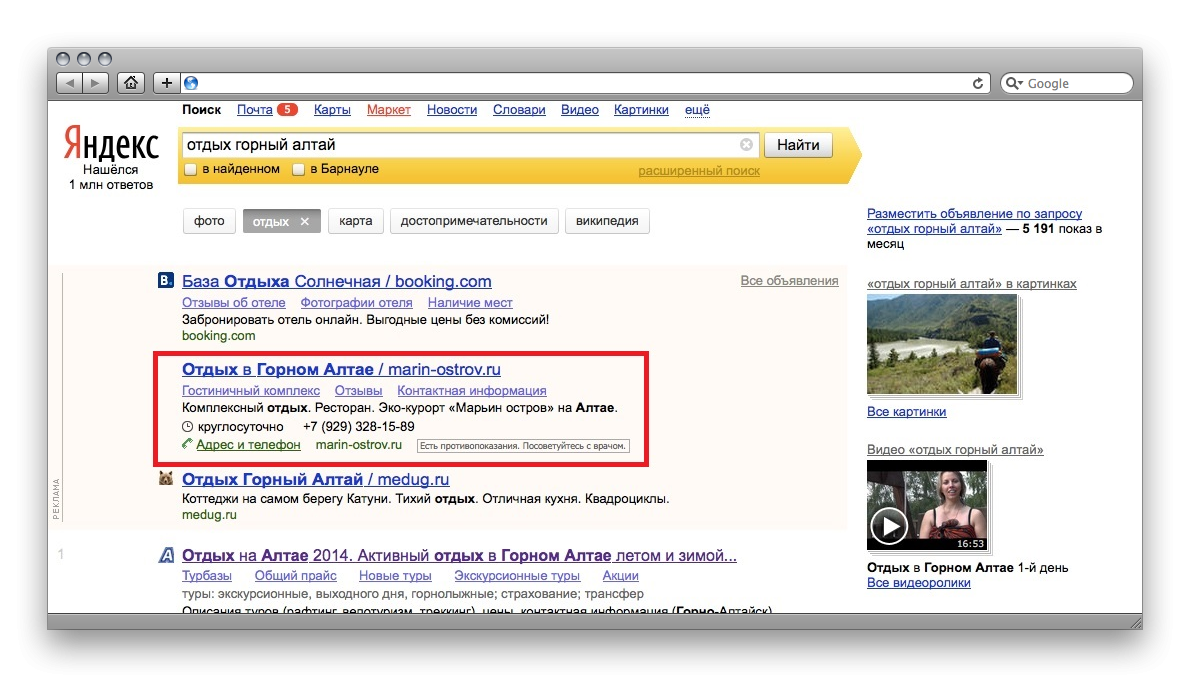Screen dimensions: 1190x677
Task: Open Словари from the top menu
Action: click(519, 109)
